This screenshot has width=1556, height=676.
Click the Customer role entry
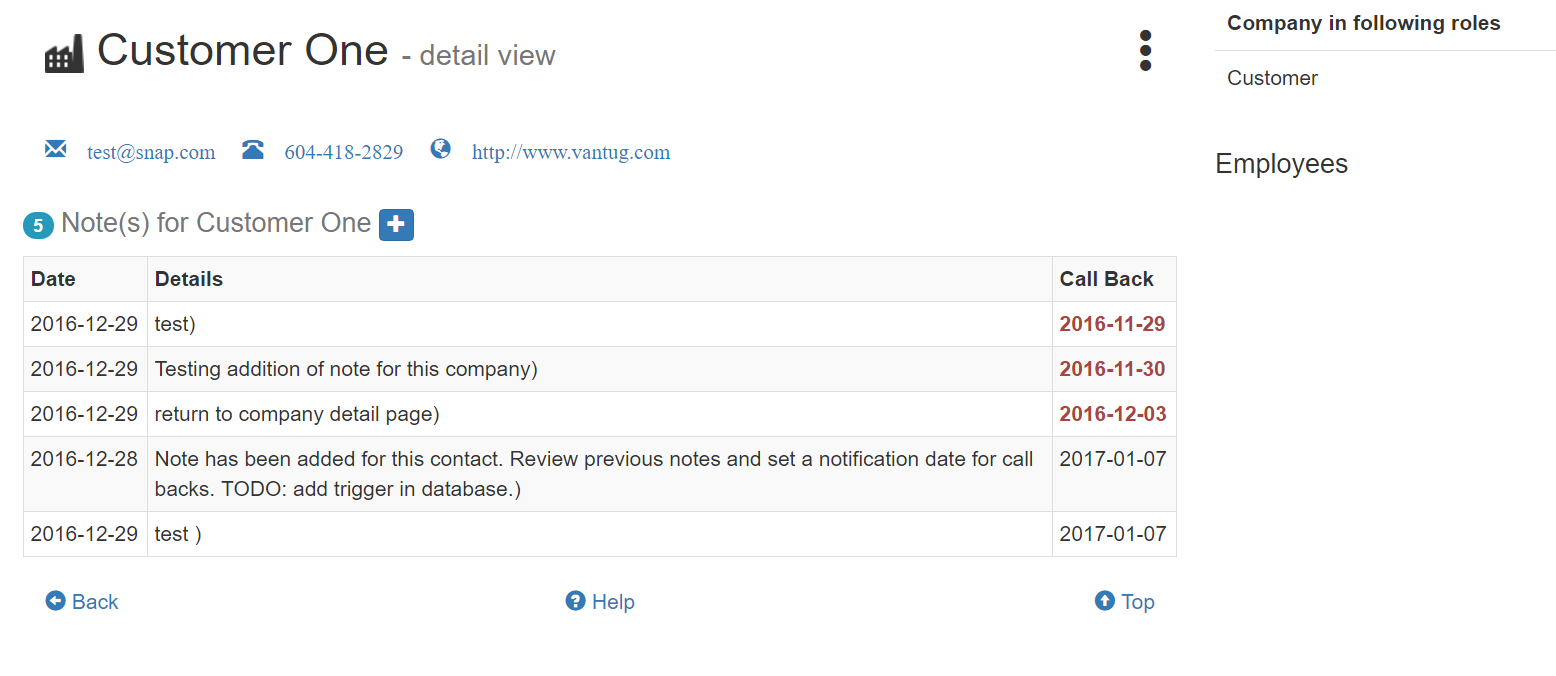(x=1272, y=78)
